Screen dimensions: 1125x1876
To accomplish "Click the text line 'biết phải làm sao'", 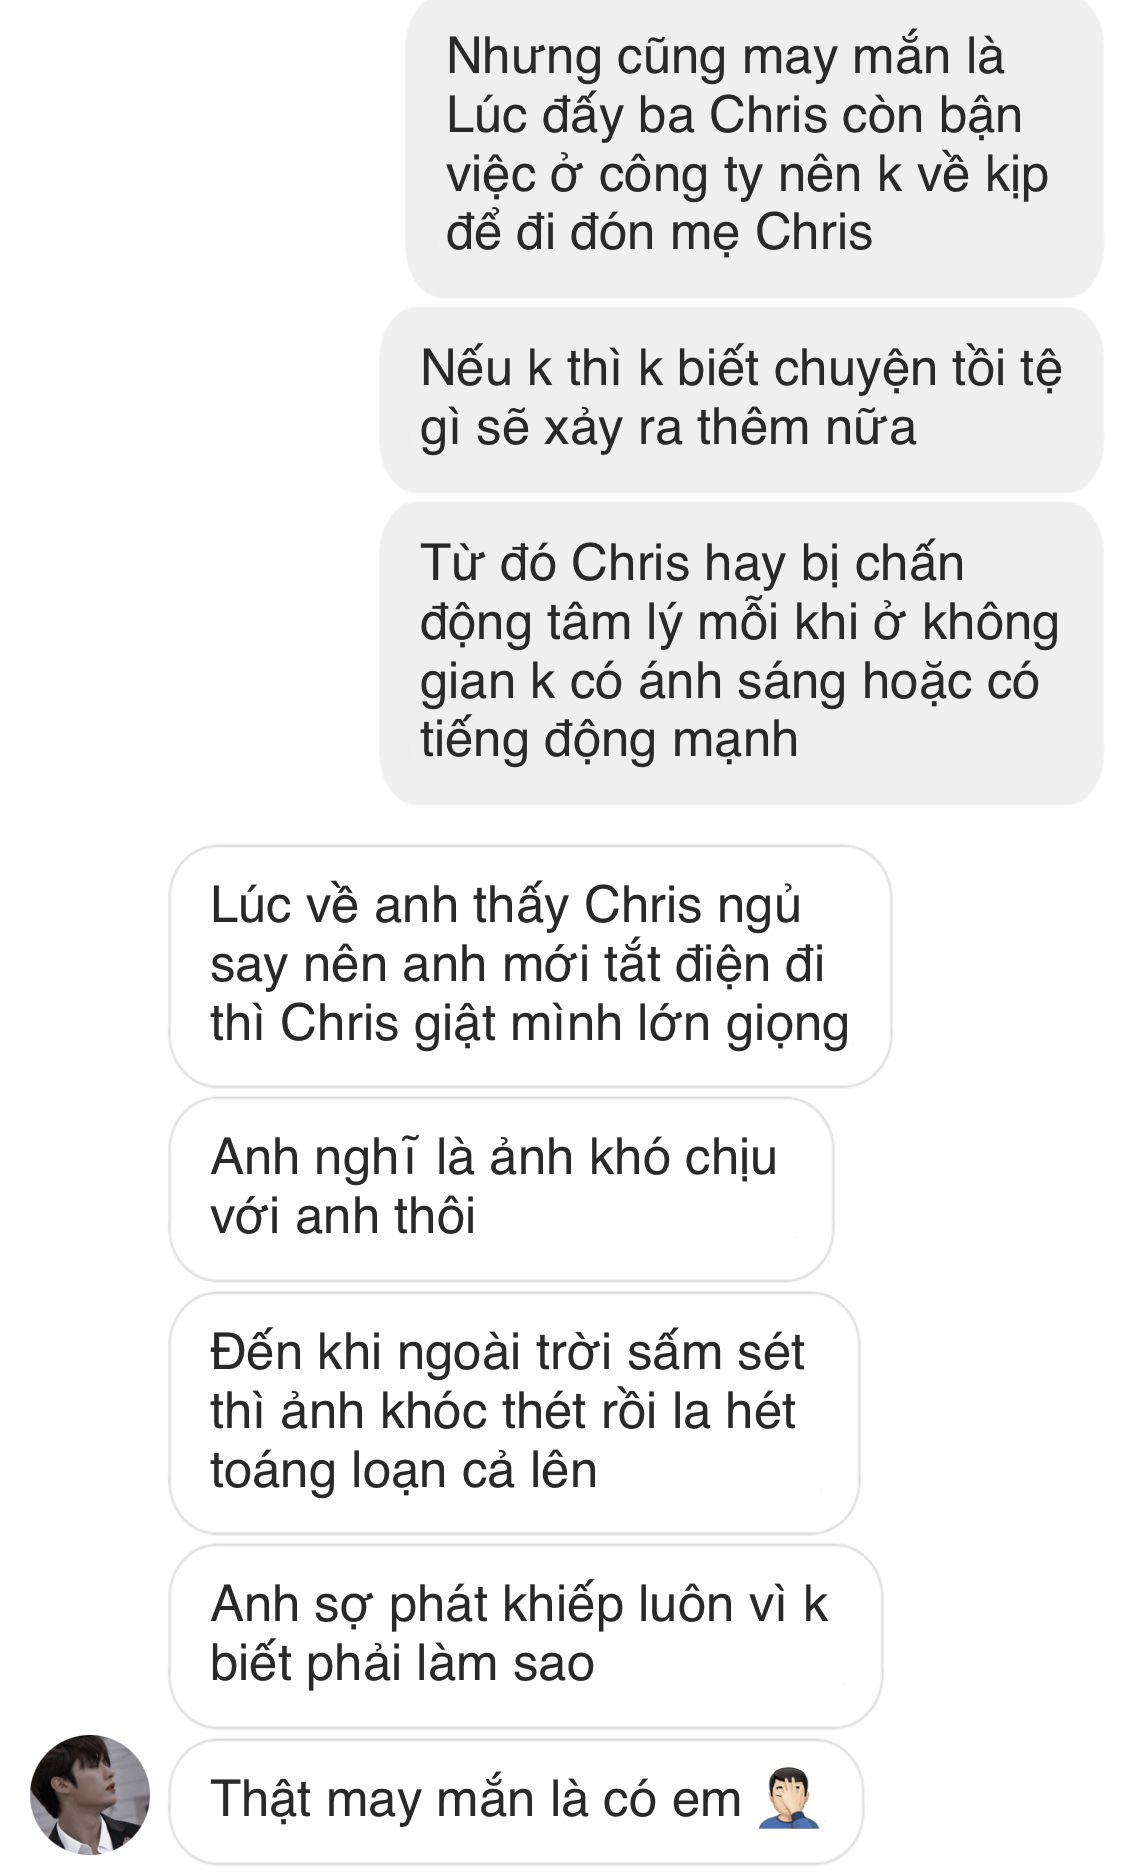I will coord(403,1664).
